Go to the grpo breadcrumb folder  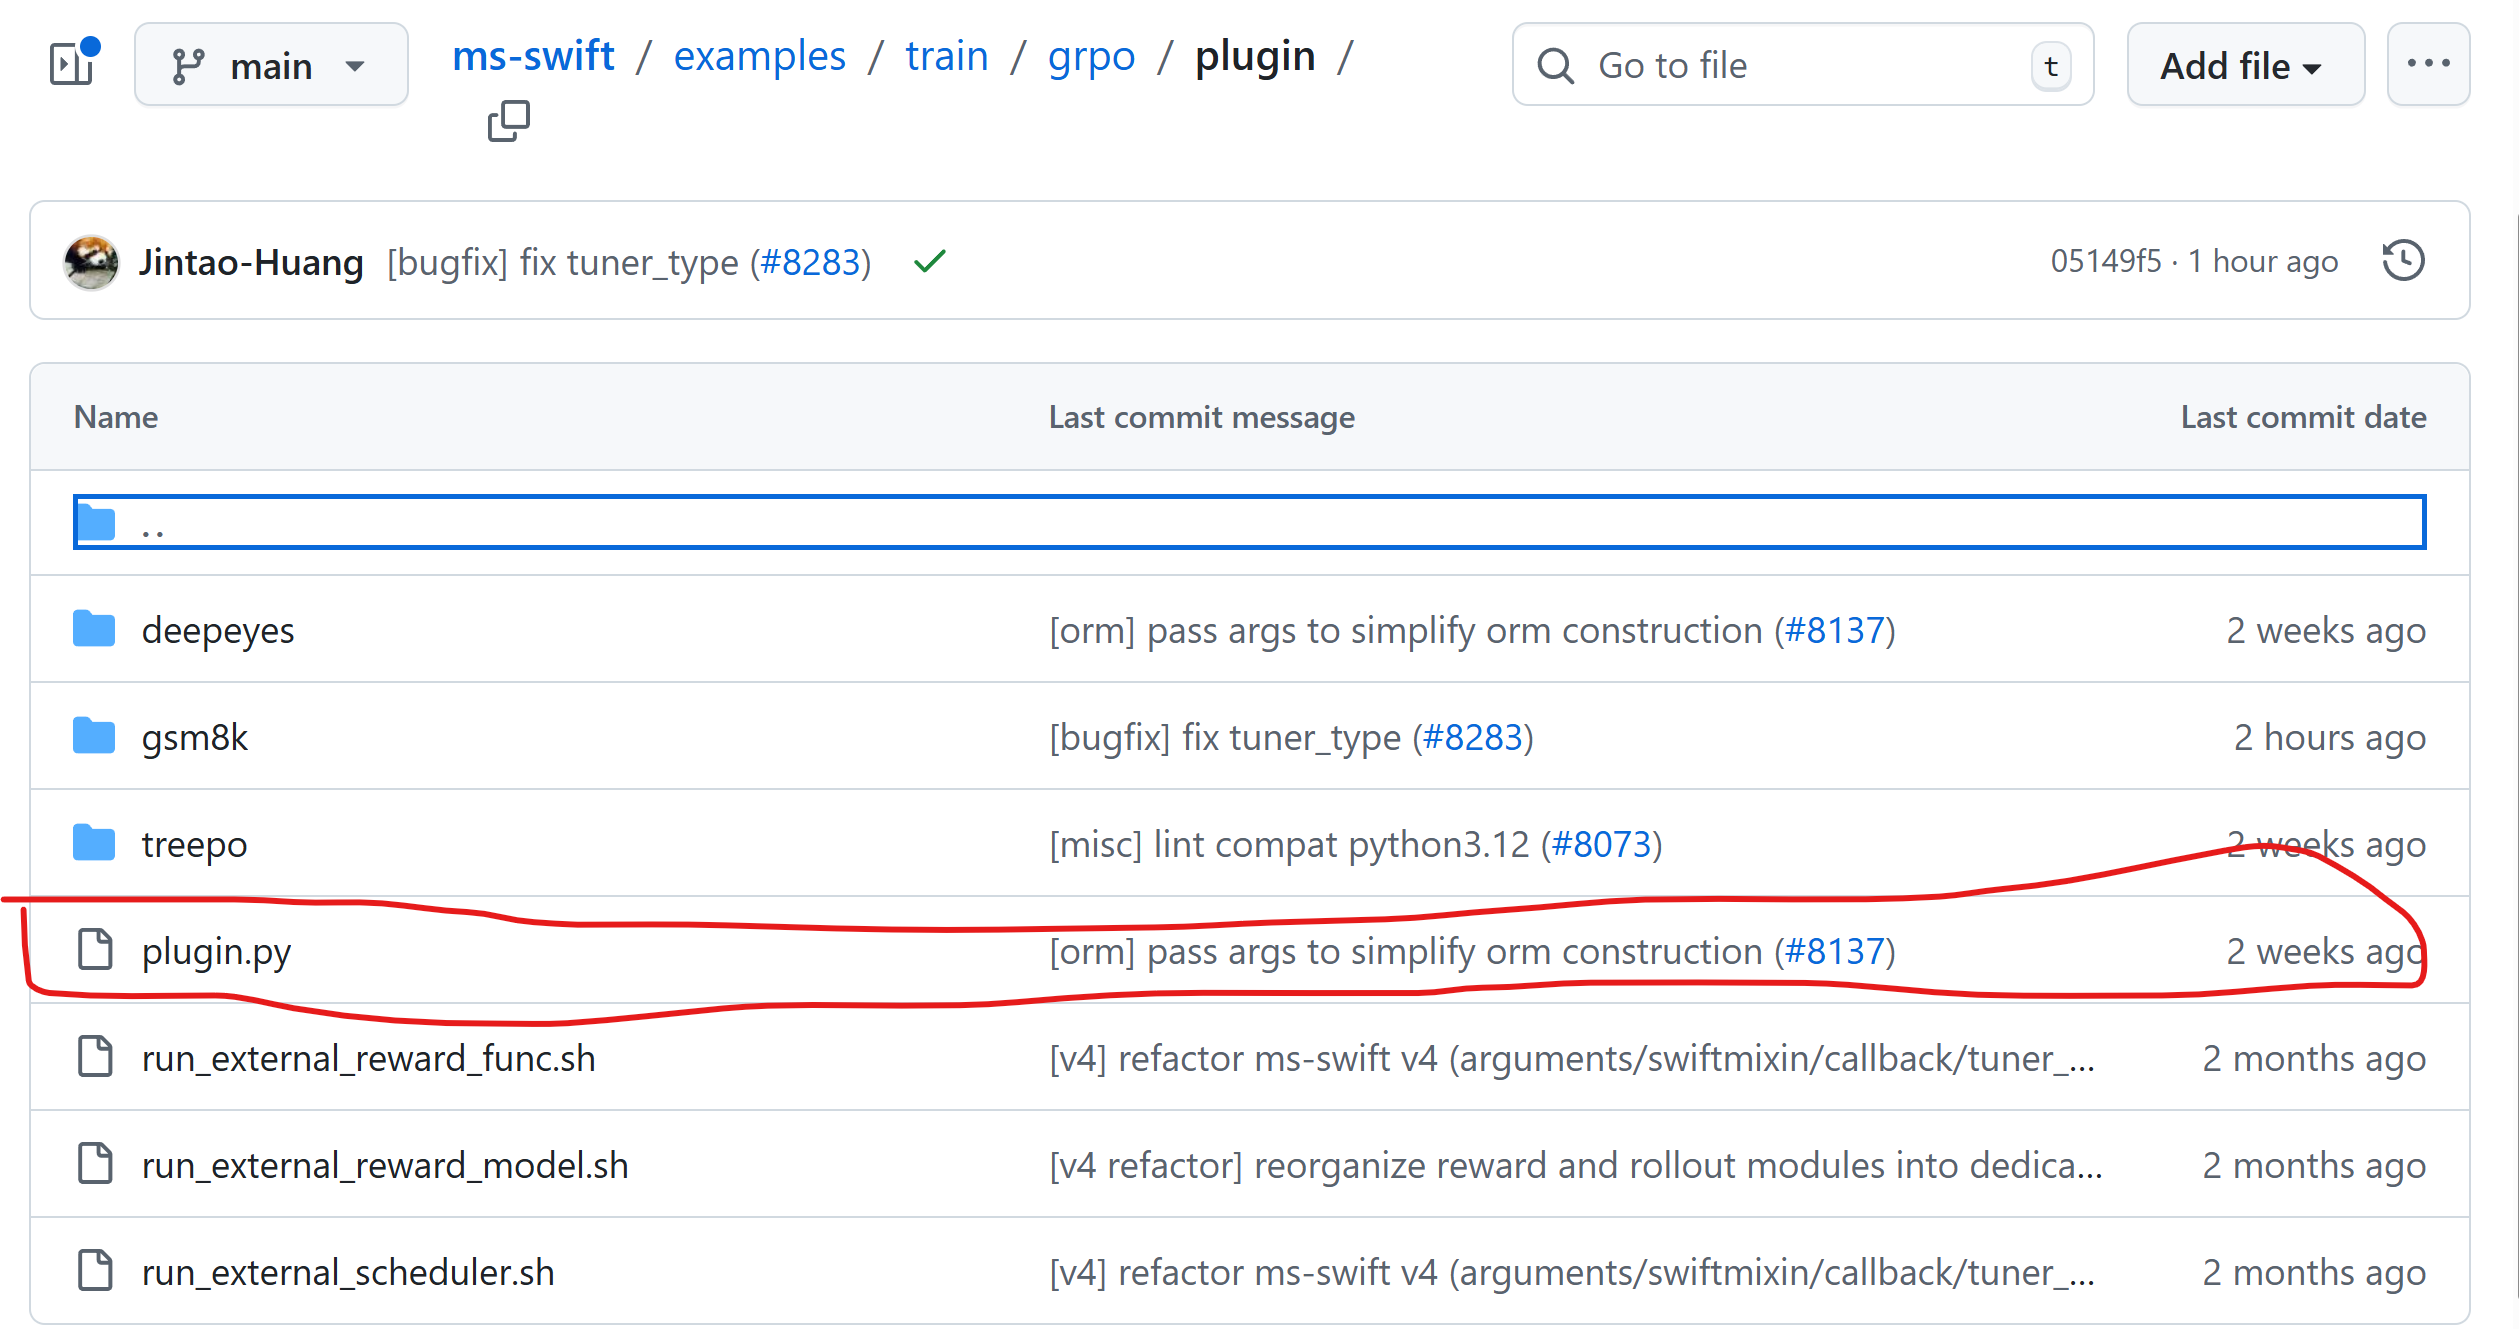1091,56
